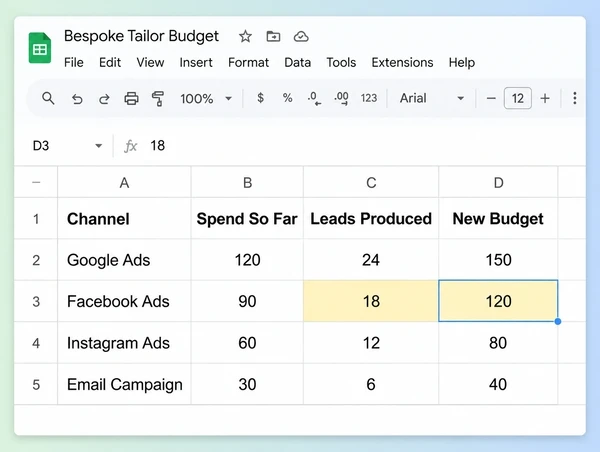Click the font size field showing 12
This screenshot has width=600, height=452.
point(518,98)
